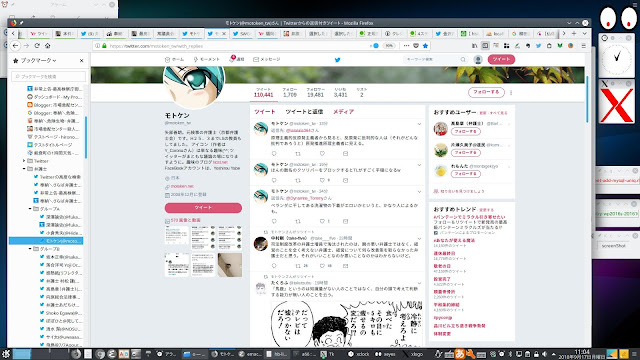Collapse the グループB bookmark folder
The image size is (640, 360).
[30, 249]
